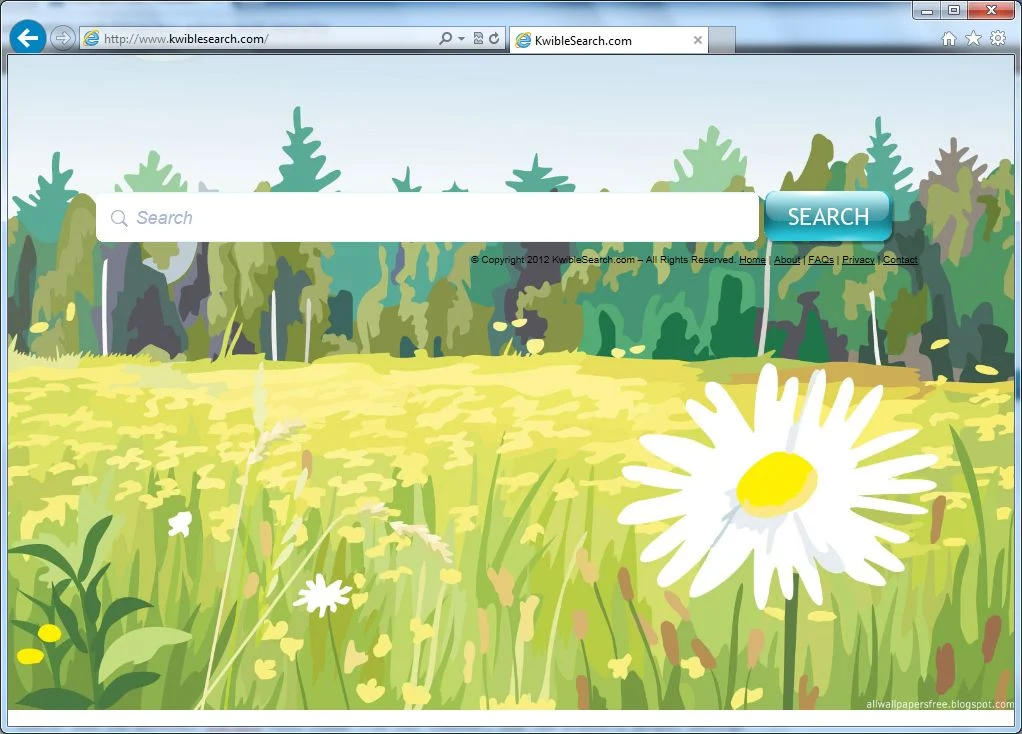
Task: Open the Privacy footer link
Action: [858, 259]
